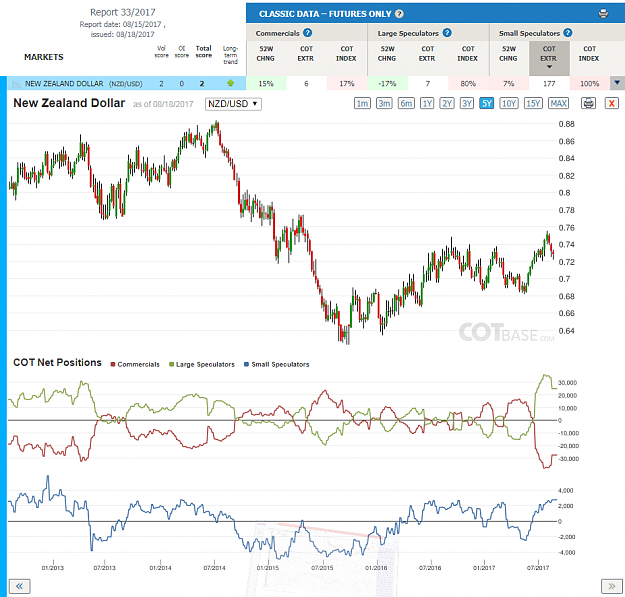Sort by Large Speculators COT EXTR column
625x597 pixels.
coord(427,53)
